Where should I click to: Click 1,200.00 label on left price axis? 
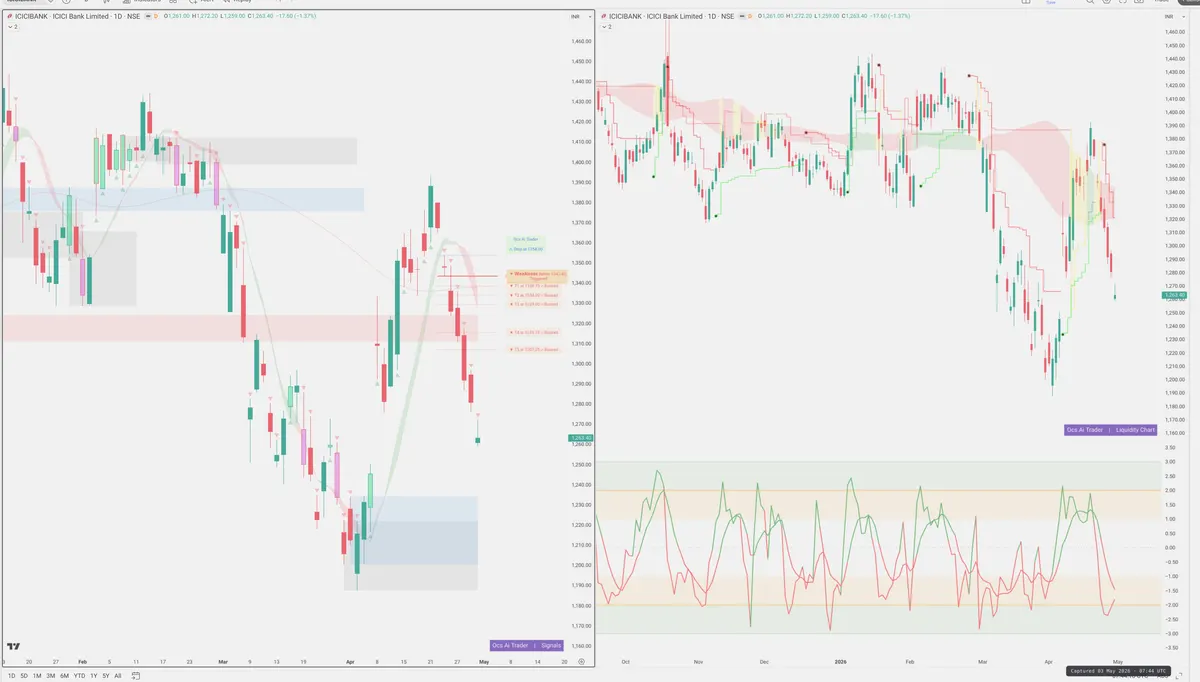(581, 565)
